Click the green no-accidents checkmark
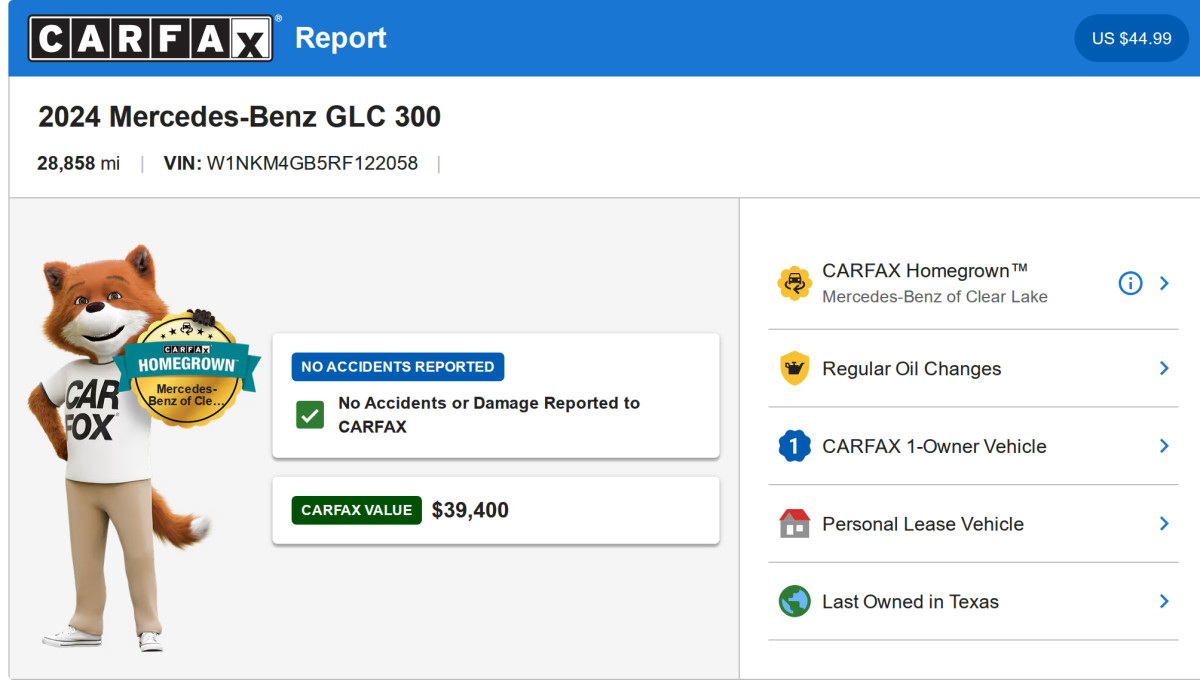Image resolution: width=1200 pixels, height=680 pixels. tap(310, 414)
